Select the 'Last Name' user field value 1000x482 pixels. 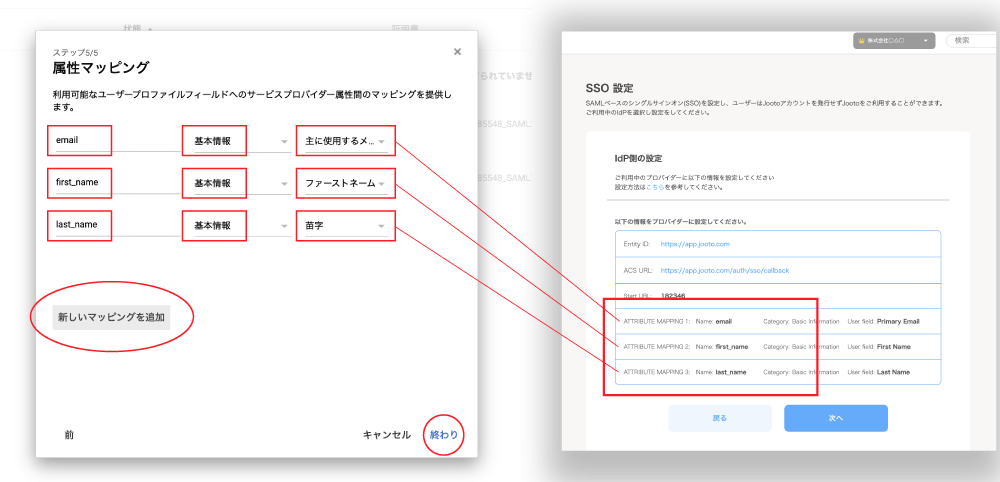[893, 372]
